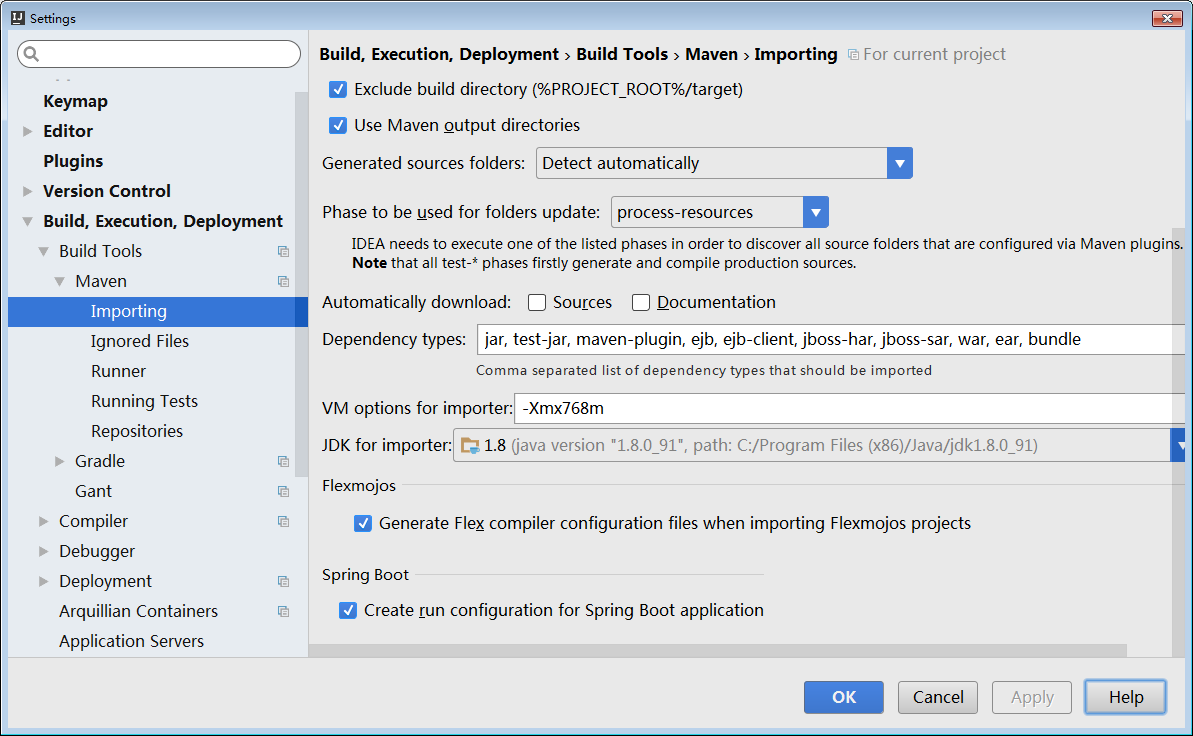Viewport: 1193px width, 736px height.
Task: Open the folders update phase dropdown
Action: [x=816, y=212]
